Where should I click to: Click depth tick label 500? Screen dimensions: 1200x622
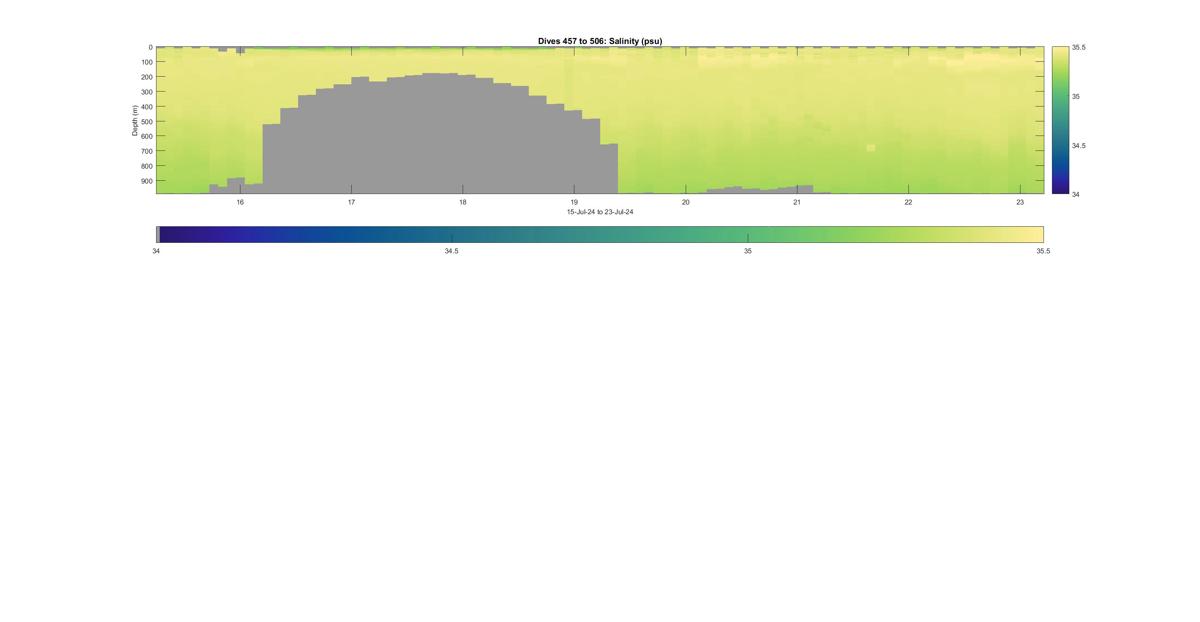coord(146,122)
